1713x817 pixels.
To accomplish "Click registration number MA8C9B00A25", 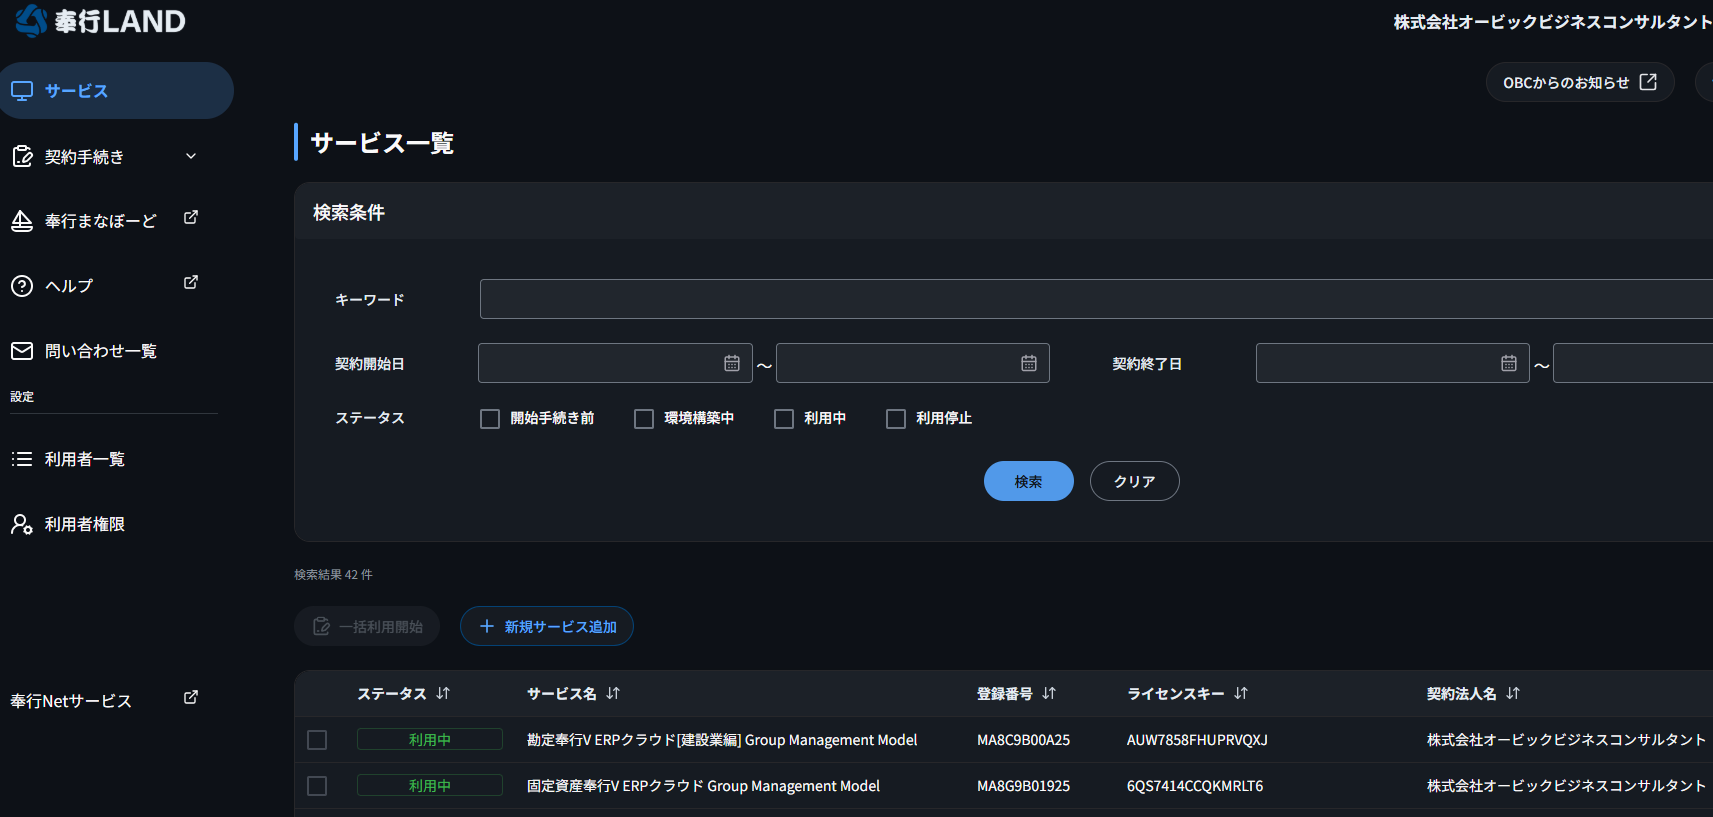I will (x=1023, y=740).
